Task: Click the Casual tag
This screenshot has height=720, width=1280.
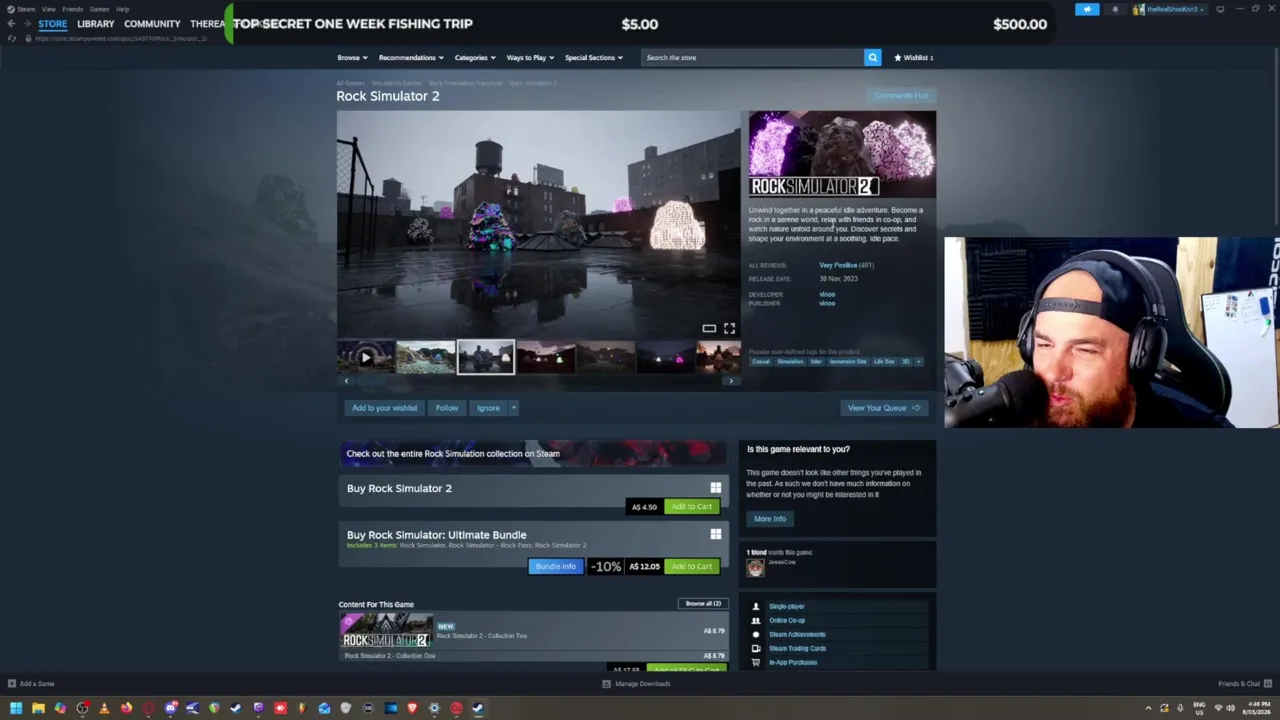Action: click(761, 361)
